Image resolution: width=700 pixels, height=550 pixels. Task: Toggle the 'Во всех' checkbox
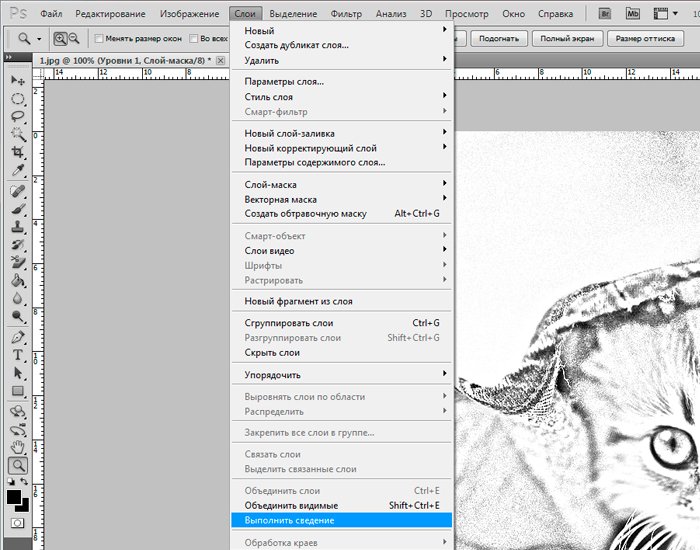[192, 39]
